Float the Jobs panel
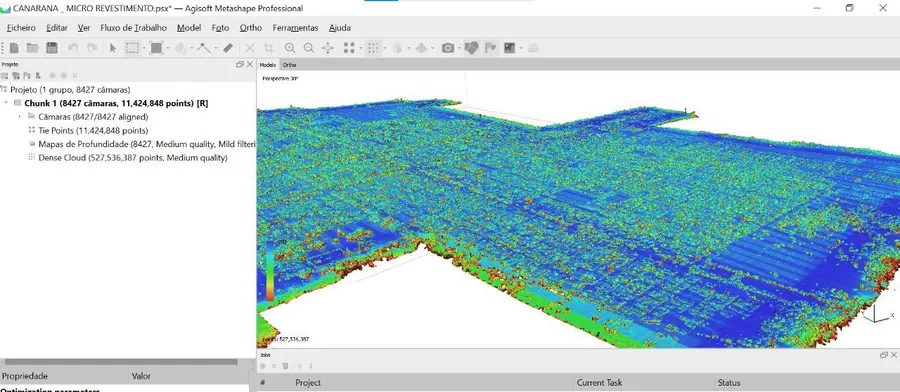The height and width of the screenshot is (392, 900). [x=883, y=355]
